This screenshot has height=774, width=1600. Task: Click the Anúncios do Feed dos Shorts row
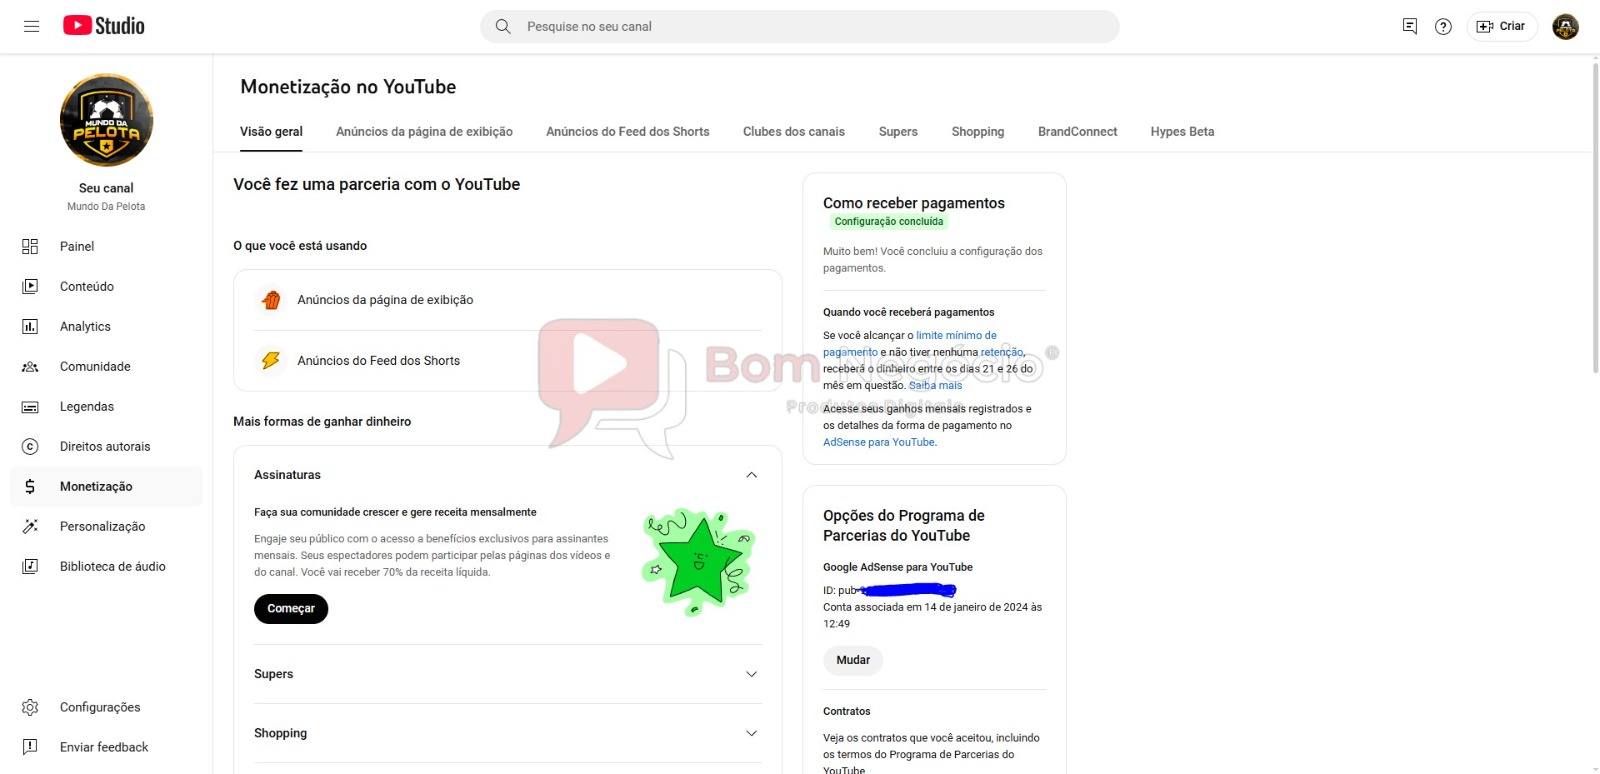(x=508, y=361)
